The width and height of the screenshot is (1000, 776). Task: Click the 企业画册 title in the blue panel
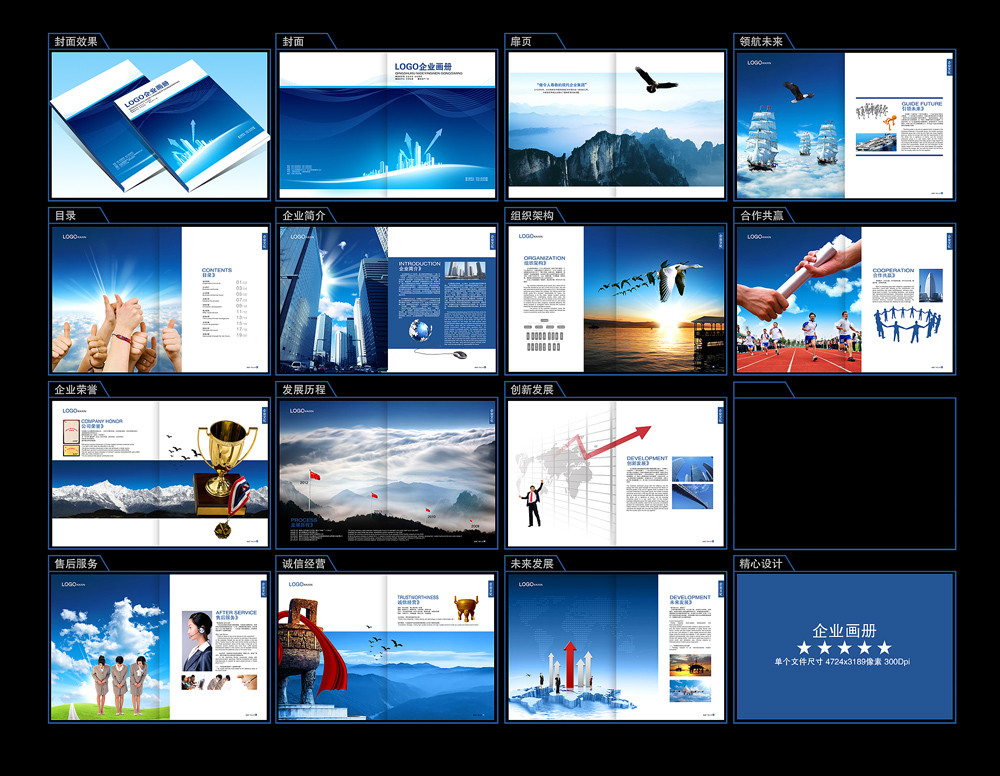coord(844,630)
